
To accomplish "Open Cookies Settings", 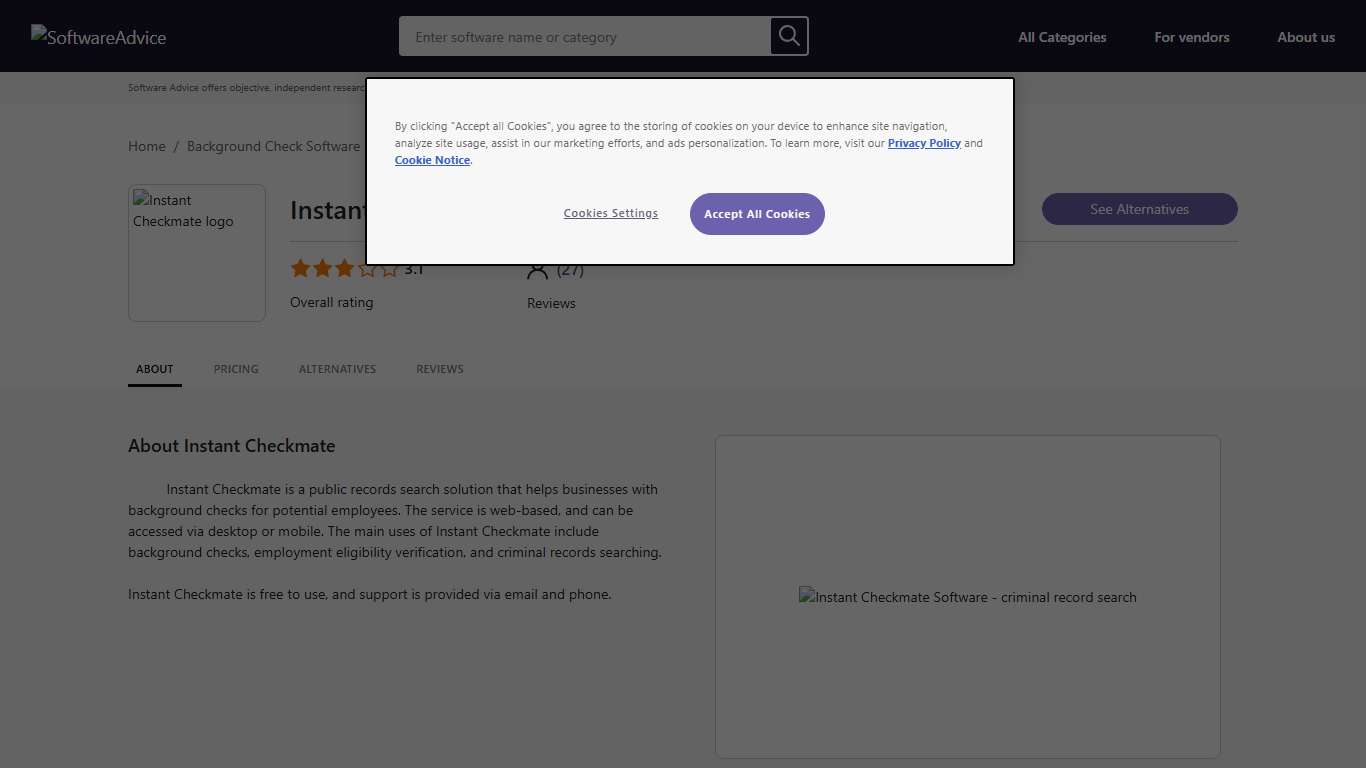I will tap(611, 213).
